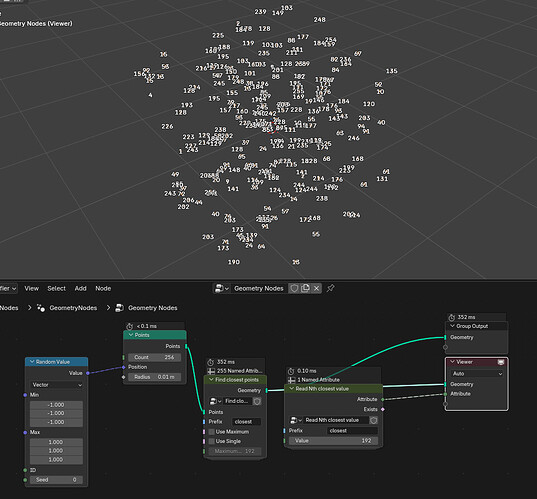Open the Vector data type dropdown

coord(57,385)
